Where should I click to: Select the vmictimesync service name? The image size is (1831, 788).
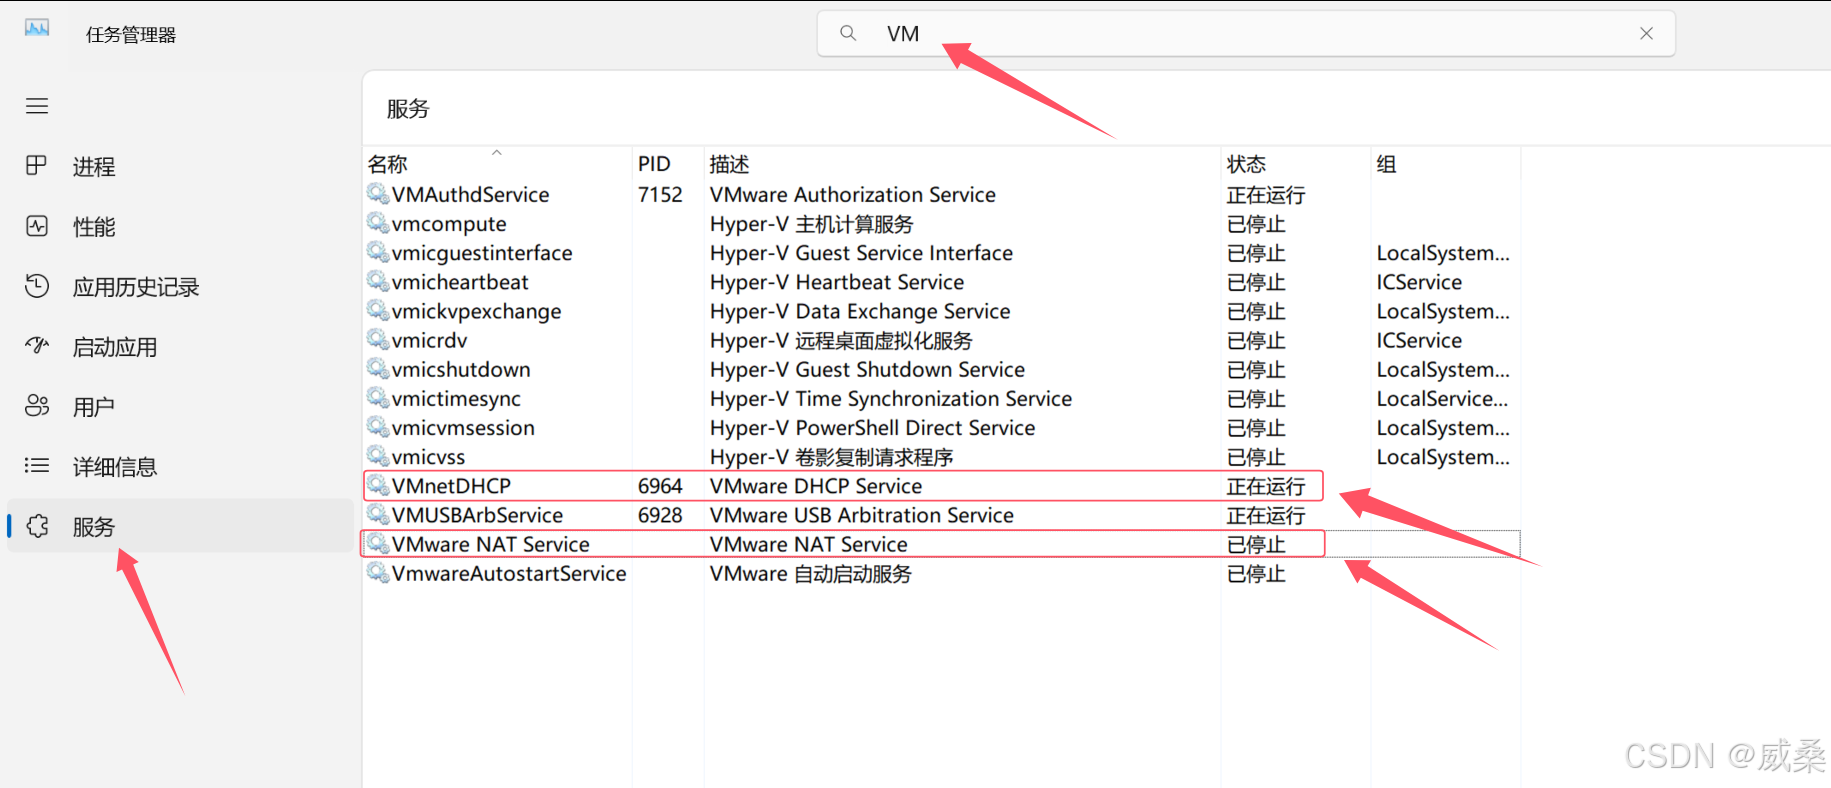point(456,398)
